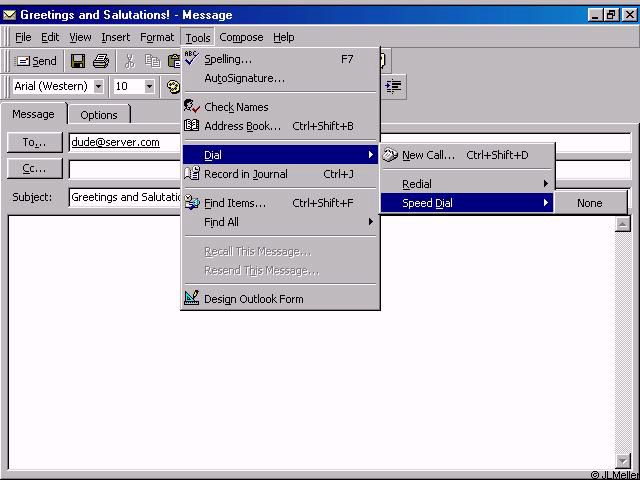Image resolution: width=640 pixels, height=480 pixels.
Task: Click the Save floppy disk icon
Action: tap(78, 61)
